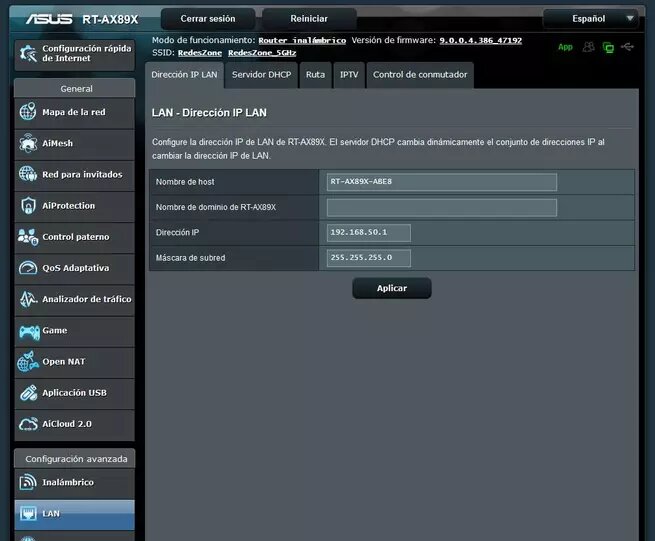Open Control paterno icon in sidebar
The height and width of the screenshot is (541, 655).
click(x=27, y=237)
